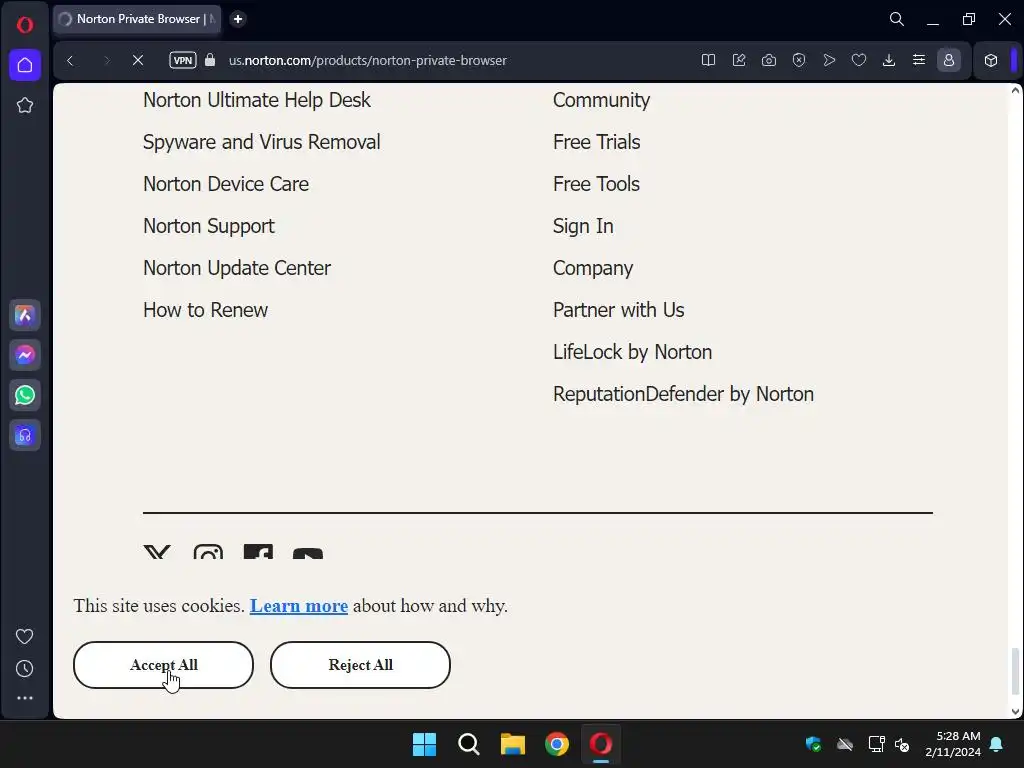Image resolution: width=1024 pixels, height=768 pixels.
Task: Stop loading the page
Action: pyautogui.click(x=138, y=60)
